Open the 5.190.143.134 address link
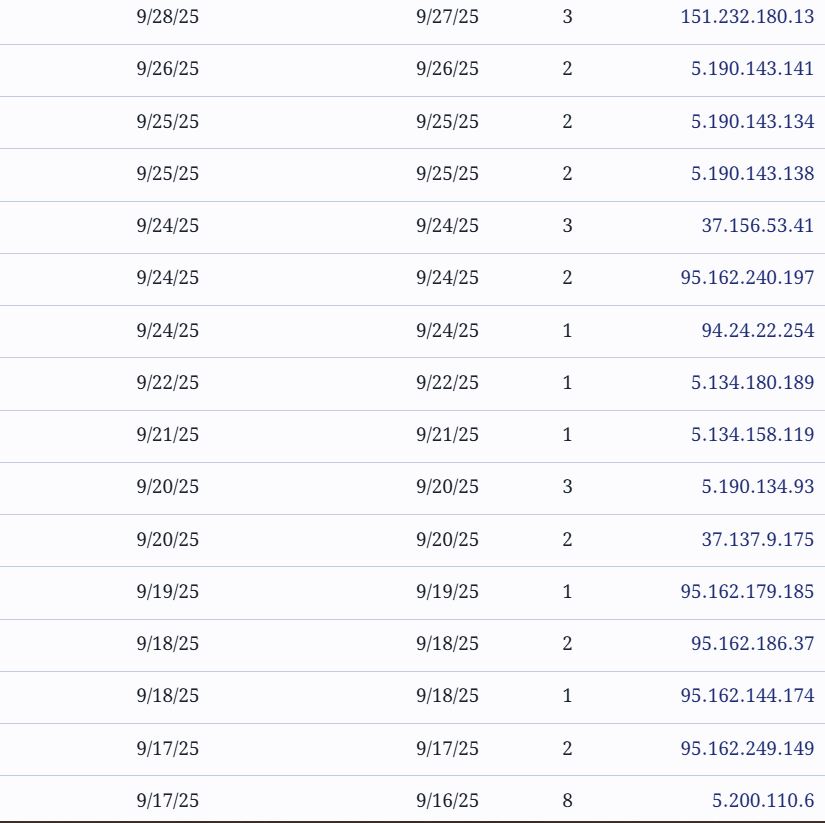The image size is (825, 823). pyautogui.click(x=752, y=121)
